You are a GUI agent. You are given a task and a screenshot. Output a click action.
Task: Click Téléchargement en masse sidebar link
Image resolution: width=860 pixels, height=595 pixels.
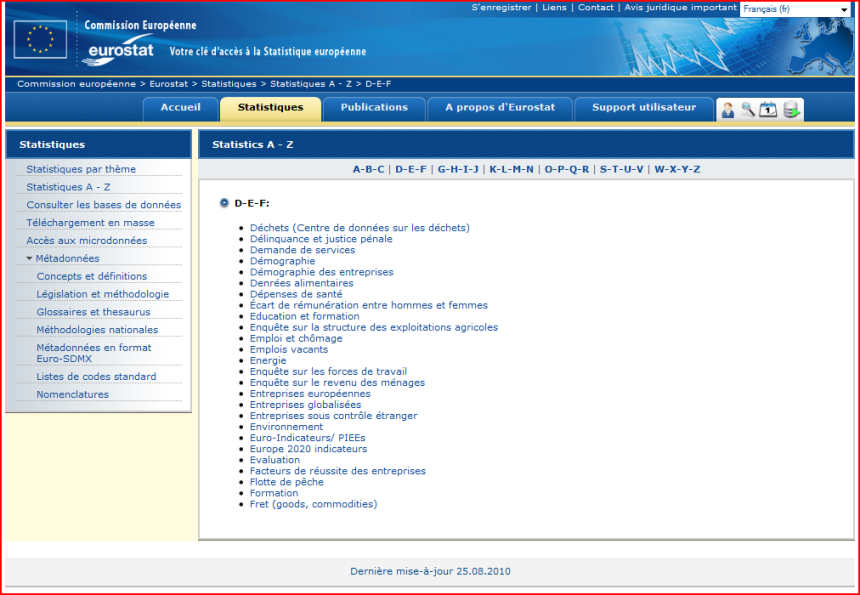[90, 223]
